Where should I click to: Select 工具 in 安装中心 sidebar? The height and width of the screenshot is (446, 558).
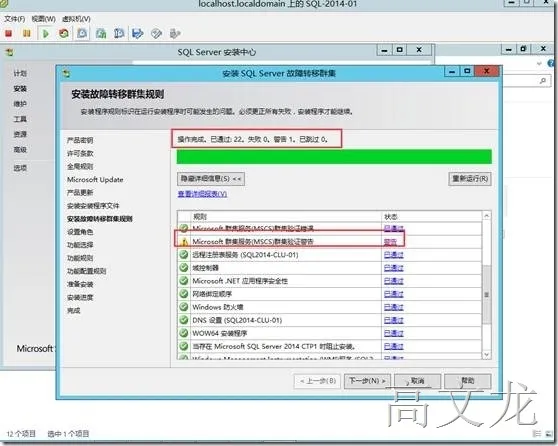[x=20, y=119]
